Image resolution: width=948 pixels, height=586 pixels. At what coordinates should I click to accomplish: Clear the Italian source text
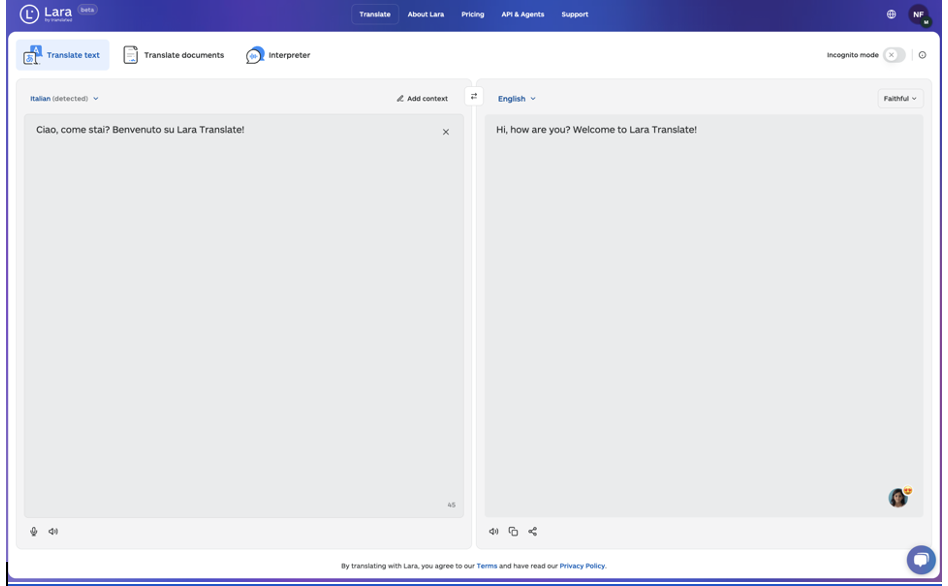(x=446, y=132)
